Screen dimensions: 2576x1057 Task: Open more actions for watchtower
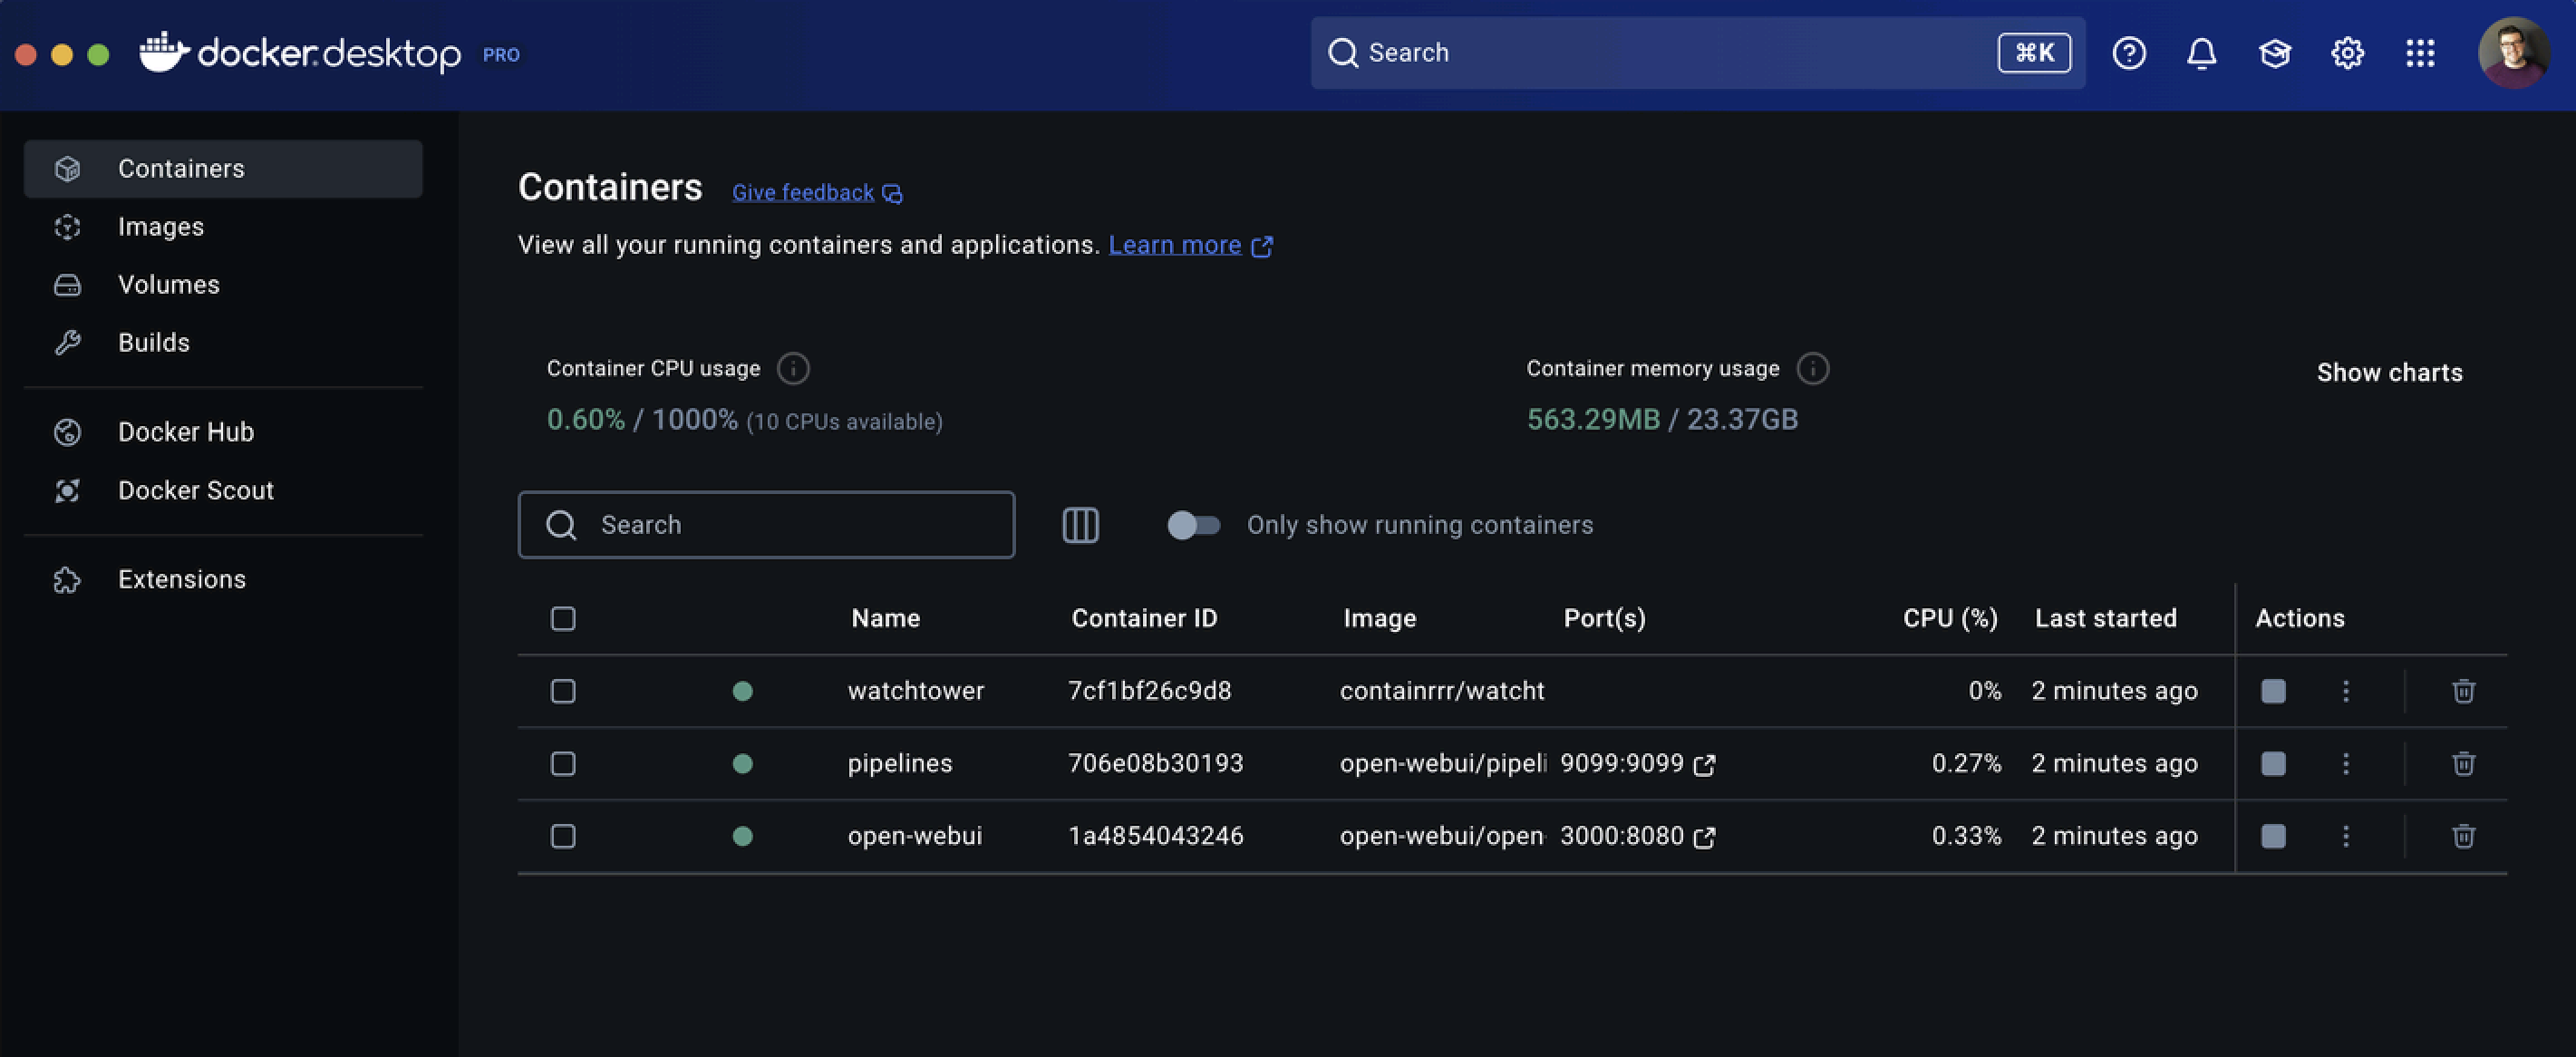(x=2345, y=691)
